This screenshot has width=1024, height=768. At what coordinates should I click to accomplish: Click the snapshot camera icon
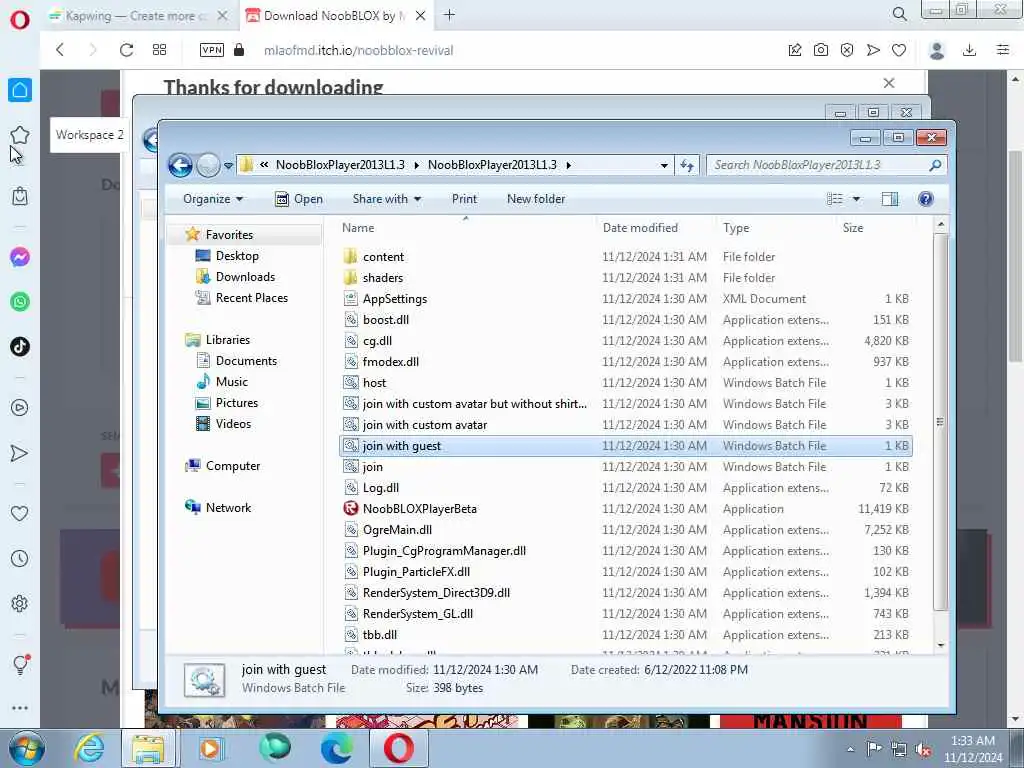click(821, 50)
